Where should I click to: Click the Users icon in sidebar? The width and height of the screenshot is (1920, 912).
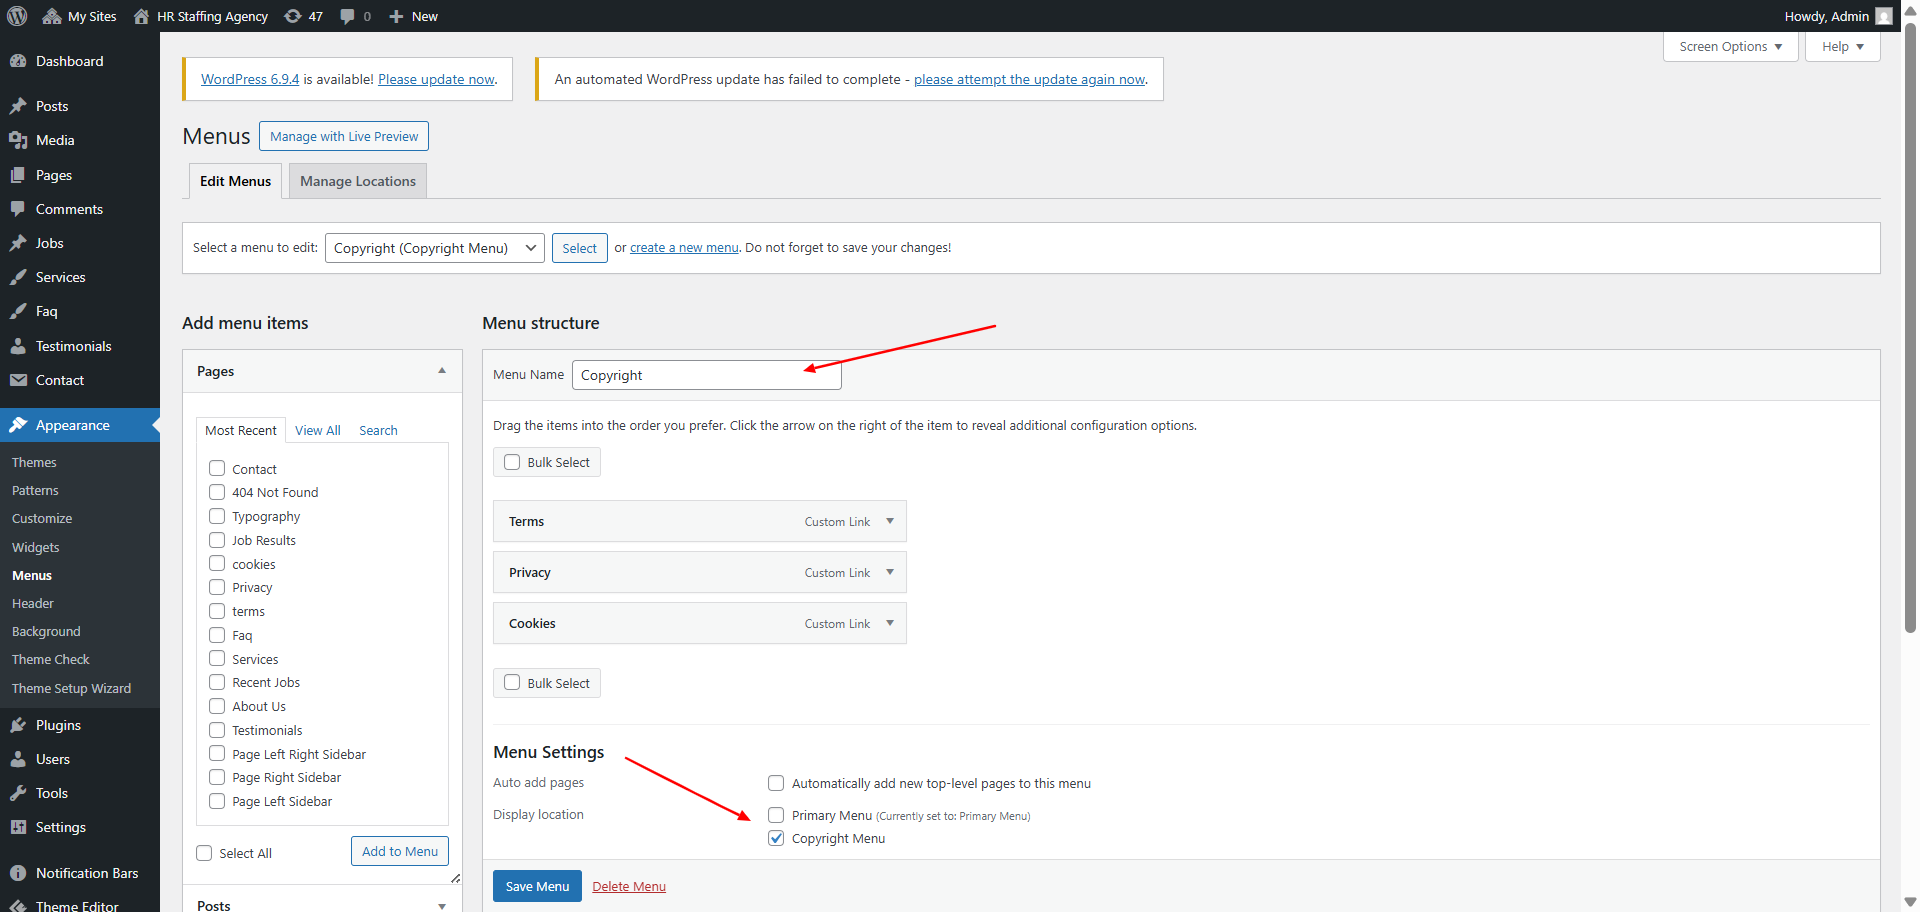[x=18, y=759]
